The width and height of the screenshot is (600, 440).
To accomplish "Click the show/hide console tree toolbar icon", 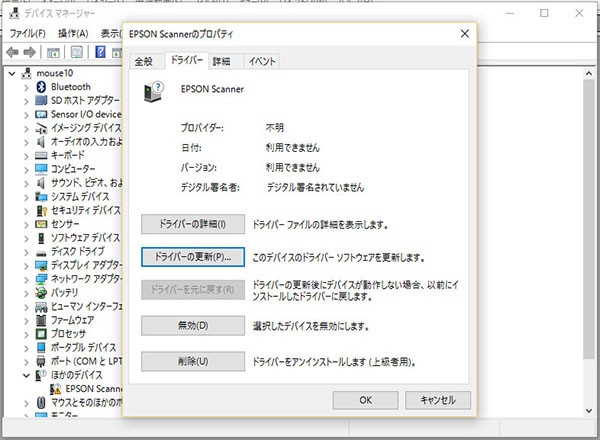I will coord(53,52).
